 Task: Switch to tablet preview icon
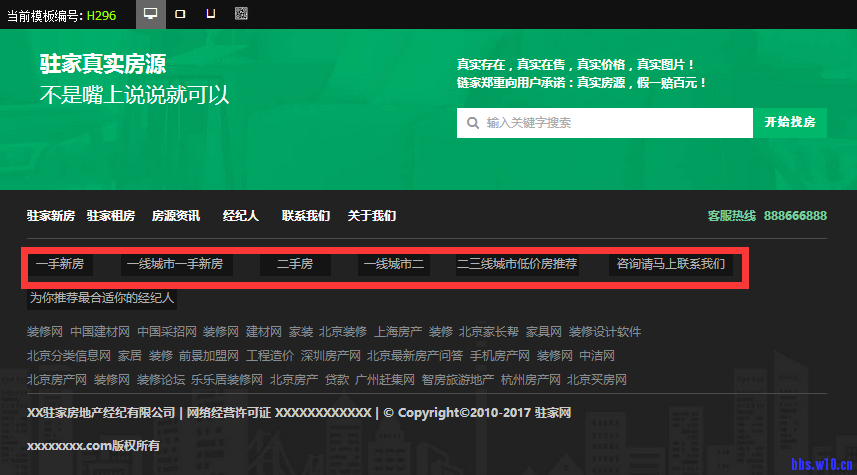[181, 14]
